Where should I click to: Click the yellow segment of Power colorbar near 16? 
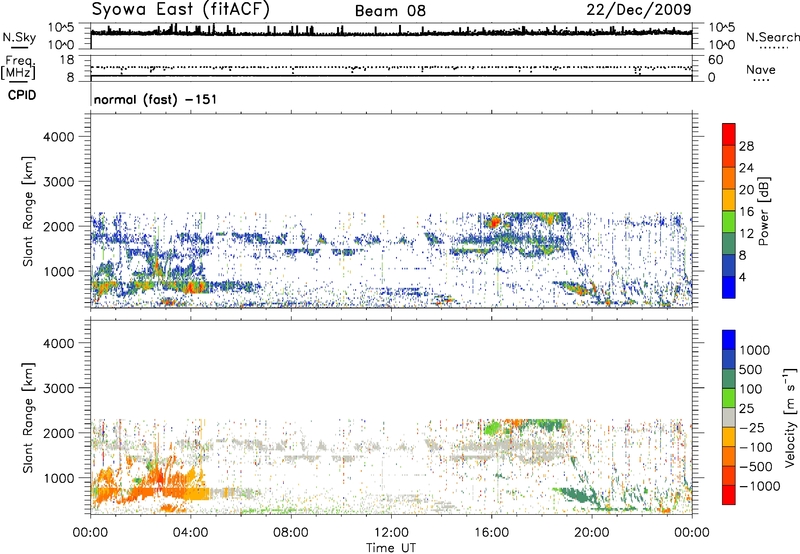click(729, 199)
